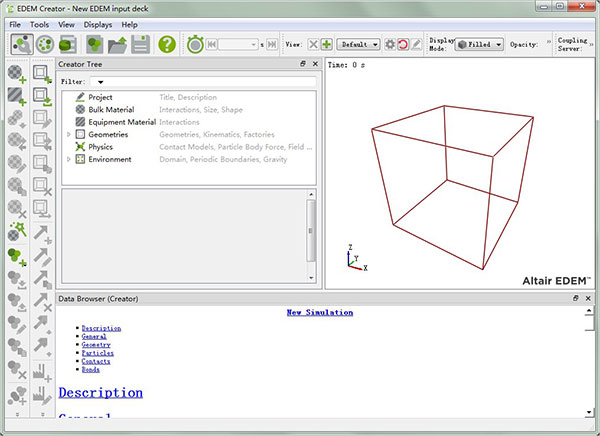Follow the Geometry link in Data Browser
The image size is (600, 436).
[96, 345]
